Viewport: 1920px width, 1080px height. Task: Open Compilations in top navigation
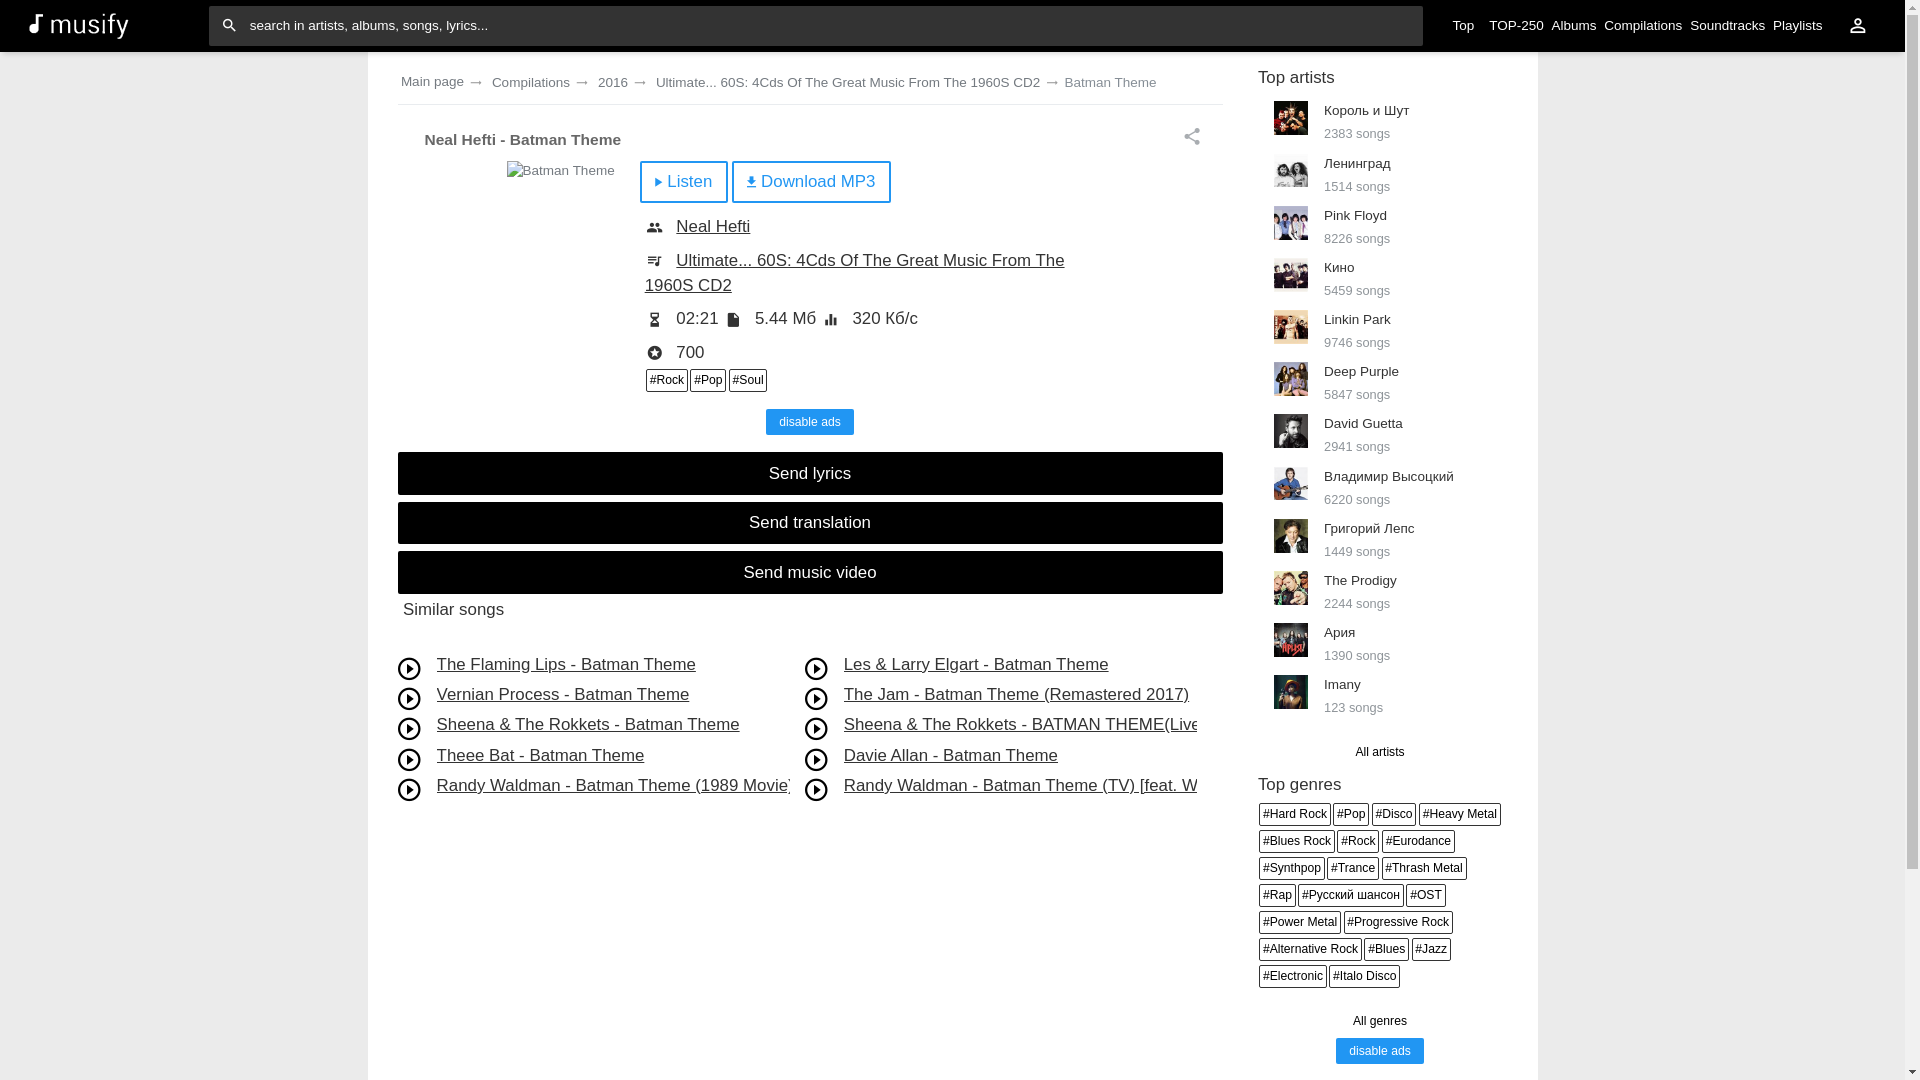click(1643, 26)
